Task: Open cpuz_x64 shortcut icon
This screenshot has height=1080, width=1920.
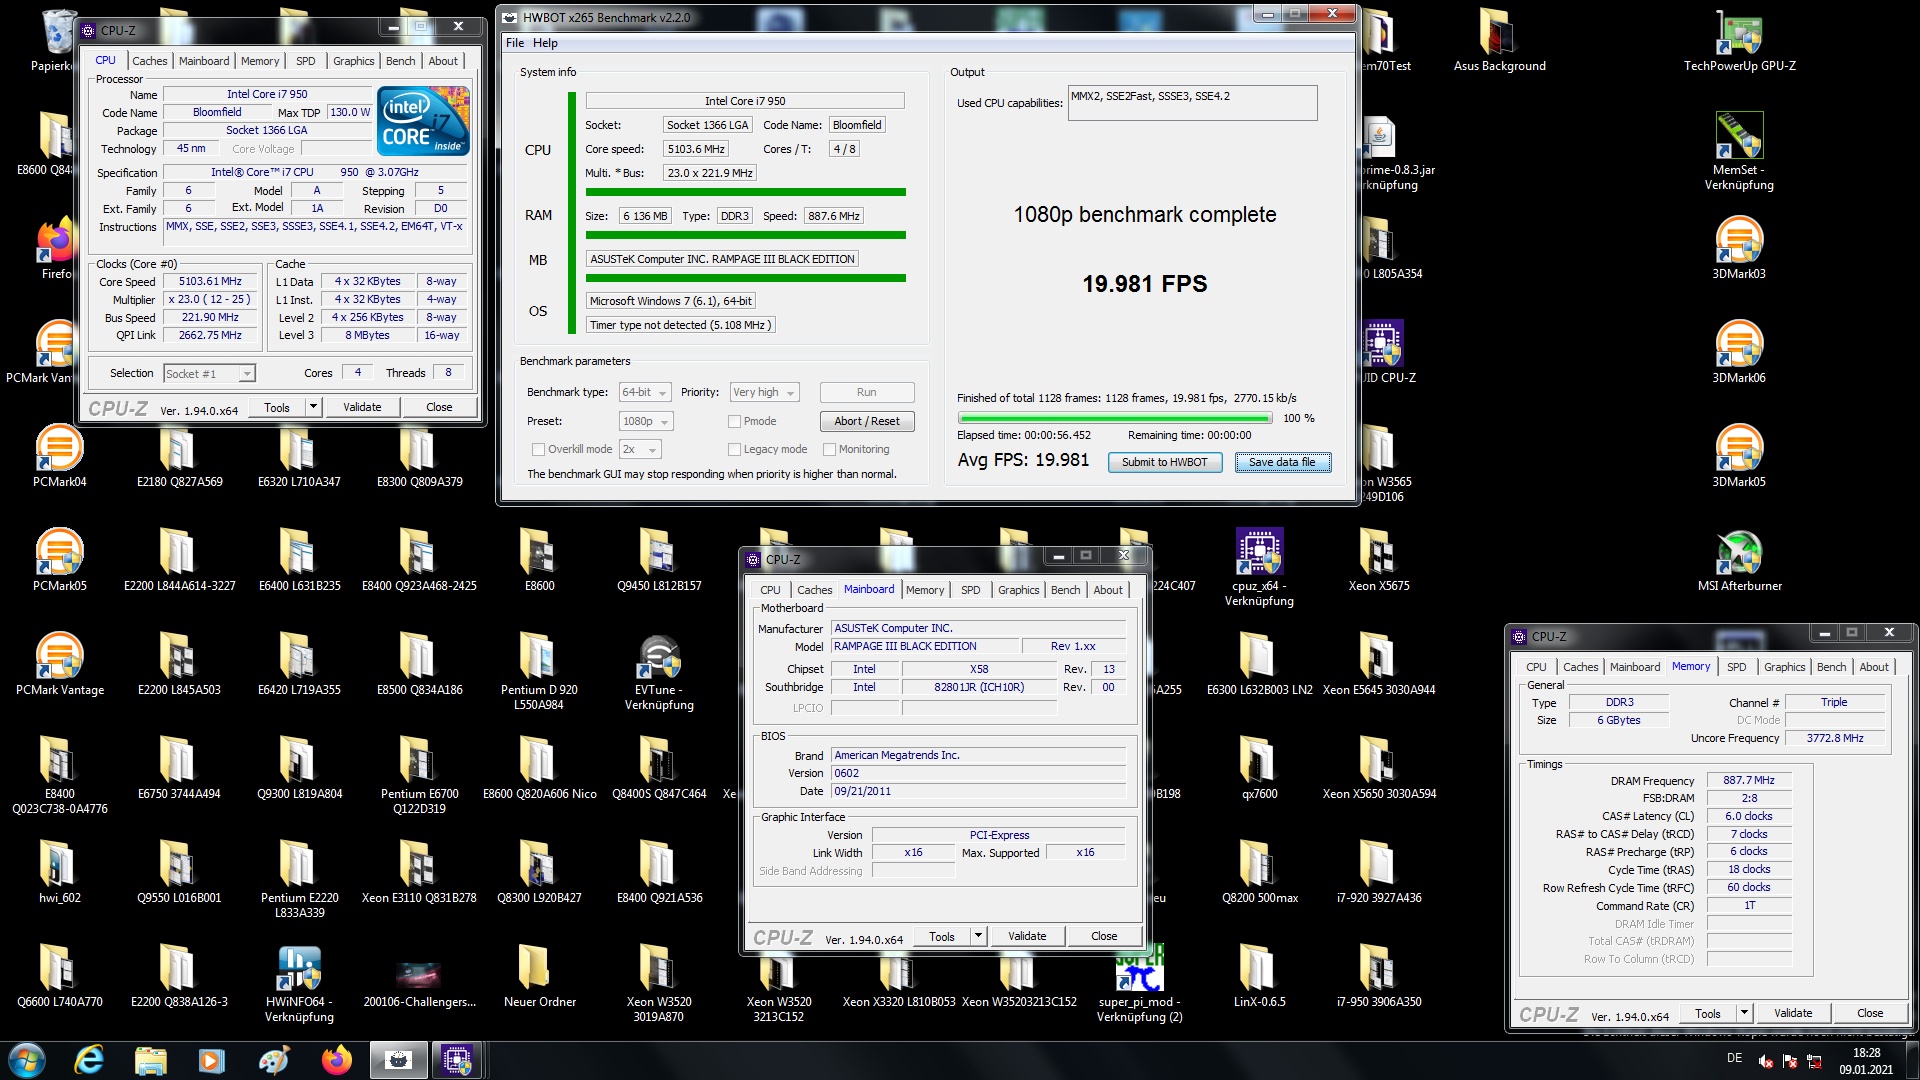Action: (x=1259, y=568)
